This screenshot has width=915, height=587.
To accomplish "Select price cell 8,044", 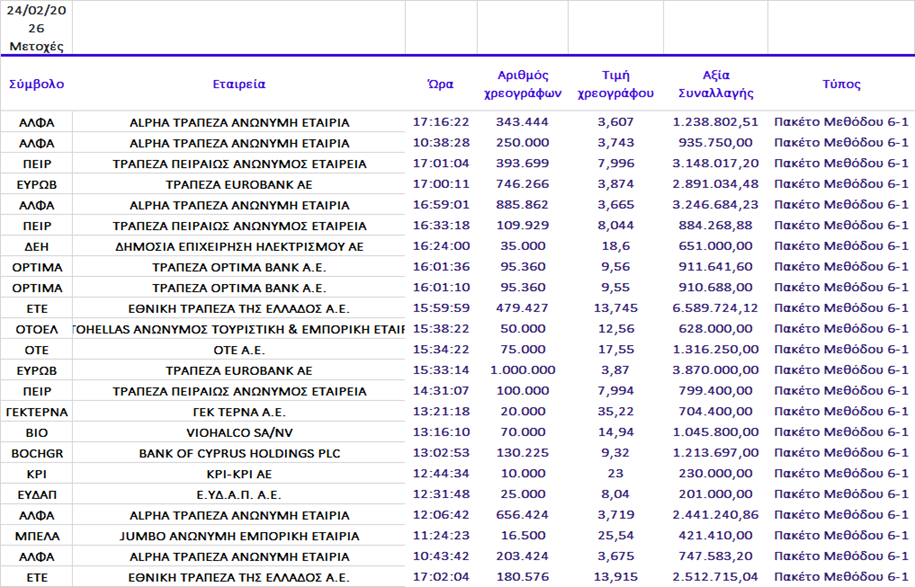I will [616, 225].
